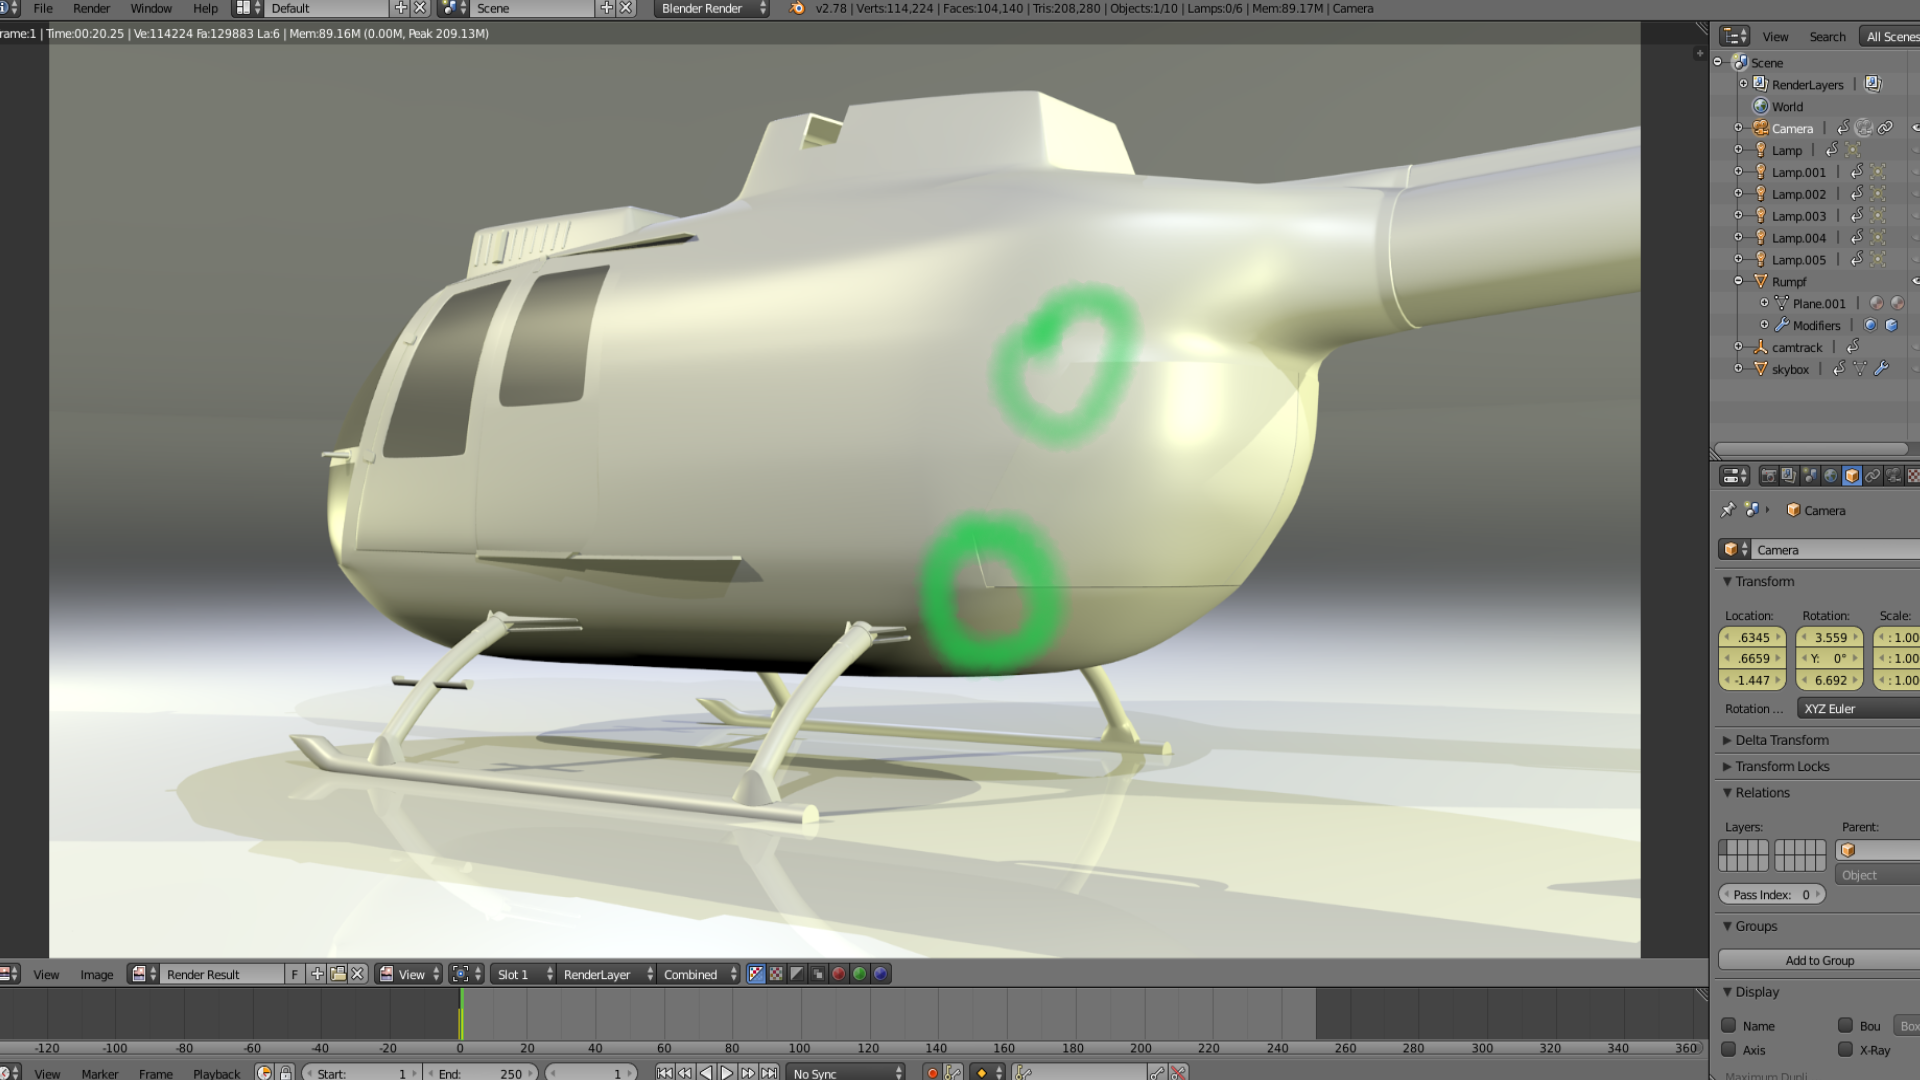Open the Render properties tab icon
The width and height of the screenshot is (1920, 1080).
[1768, 476]
